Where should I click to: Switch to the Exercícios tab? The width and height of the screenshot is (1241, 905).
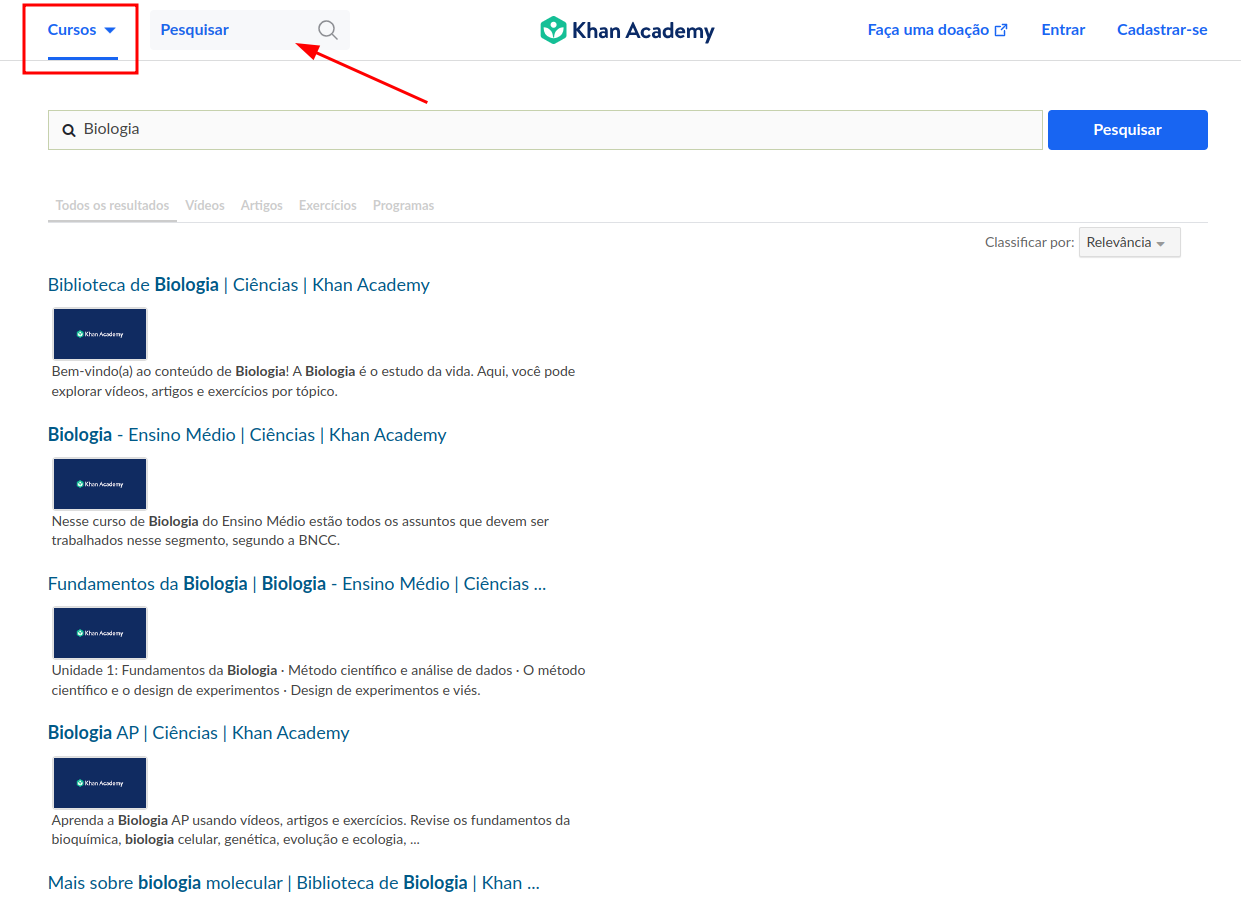pyautogui.click(x=328, y=205)
